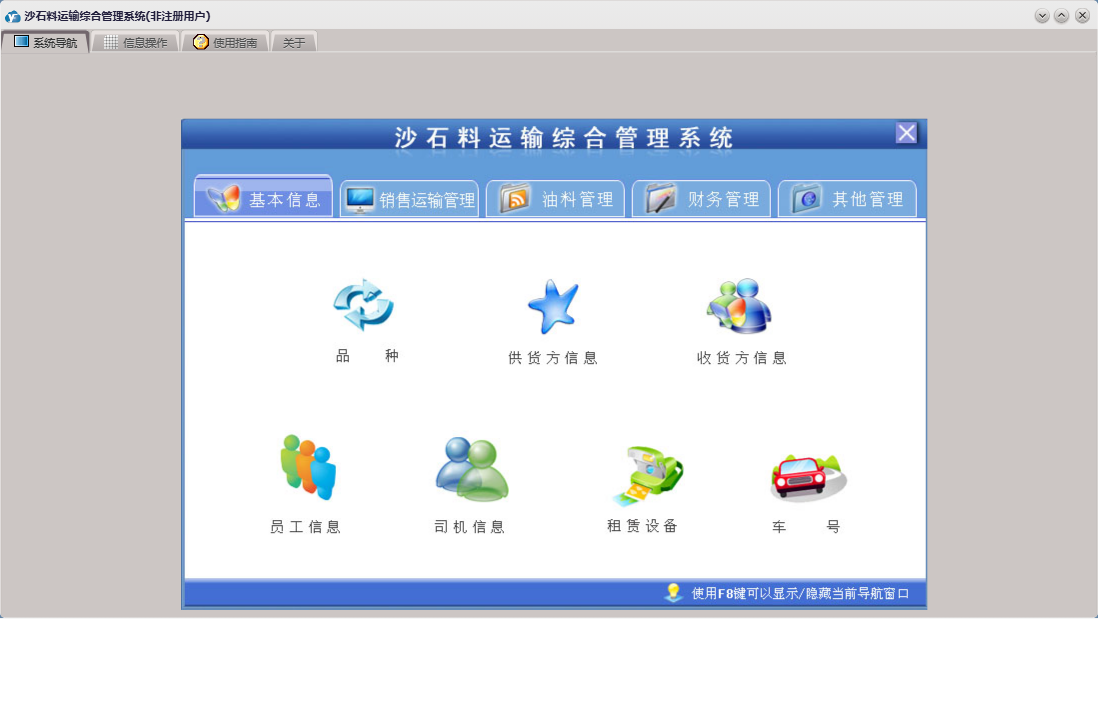Click the 车号 text label
The width and height of the screenshot is (1098, 711).
[806, 527]
